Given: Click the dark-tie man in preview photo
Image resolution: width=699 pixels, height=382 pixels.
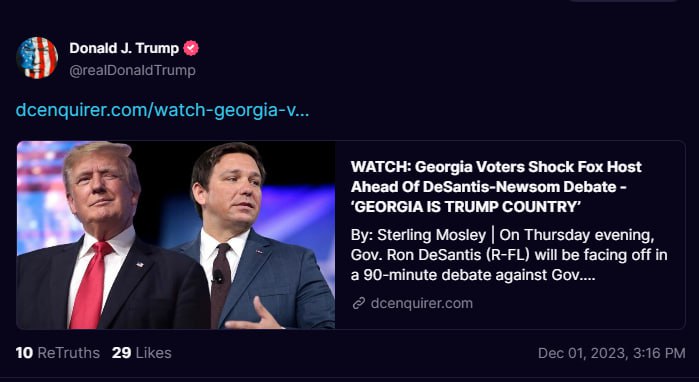Looking at the screenshot, I should (x=254, y=236).
